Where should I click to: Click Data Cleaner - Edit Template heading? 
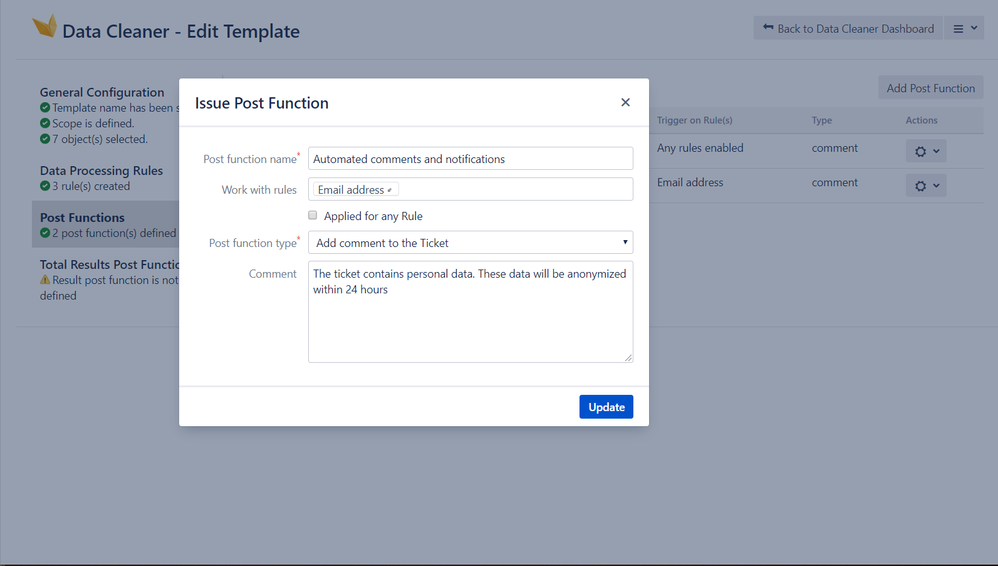(181, 31)
